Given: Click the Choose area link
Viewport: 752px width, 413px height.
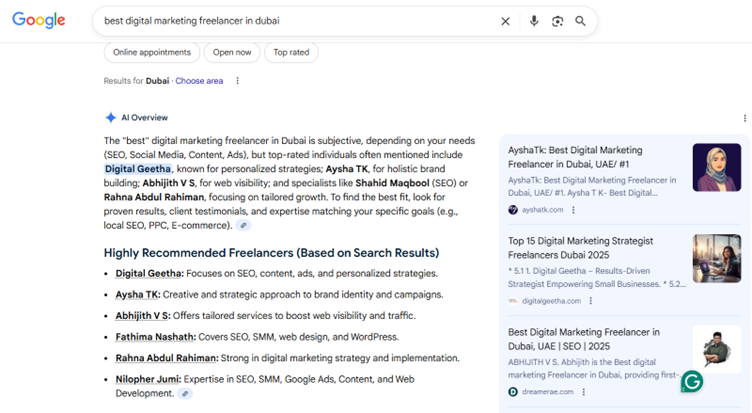Looking at the screenshot, I should [x=199, y=81].
